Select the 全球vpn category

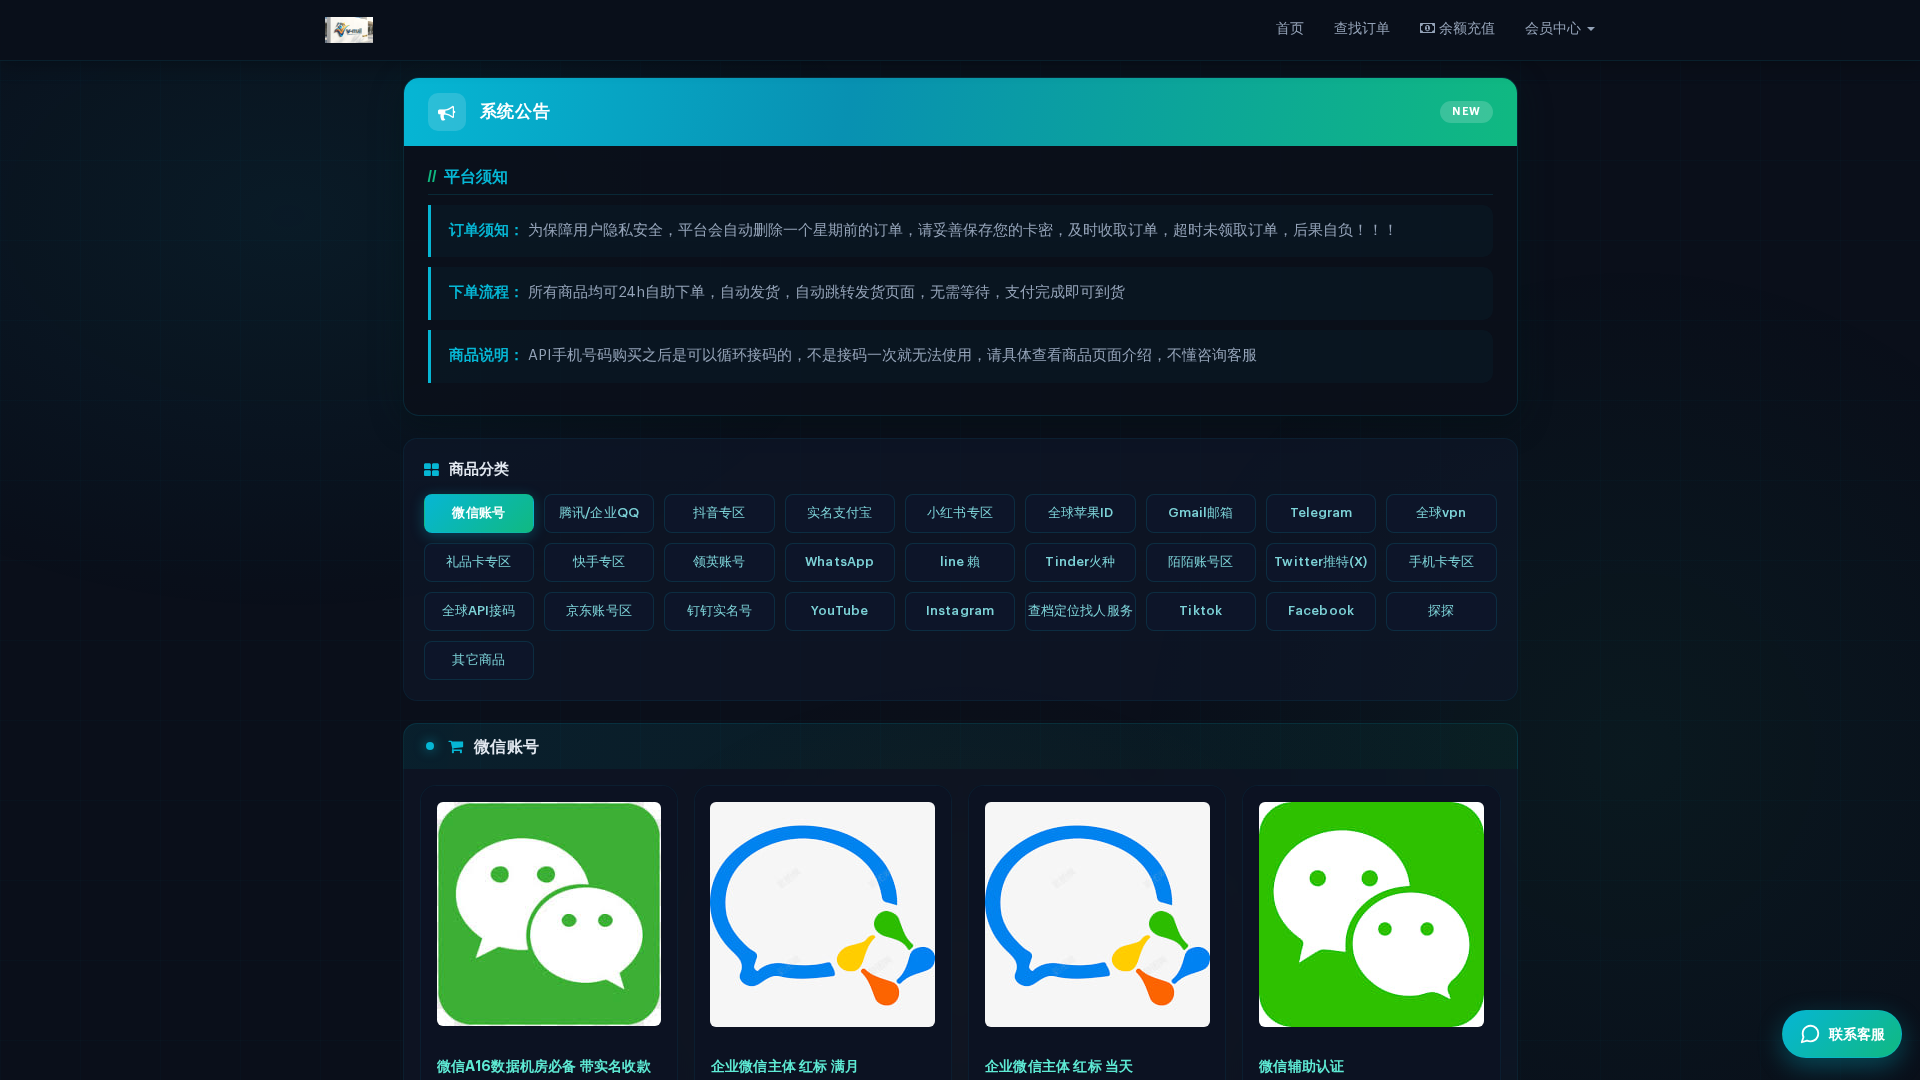click(1441, 513)
